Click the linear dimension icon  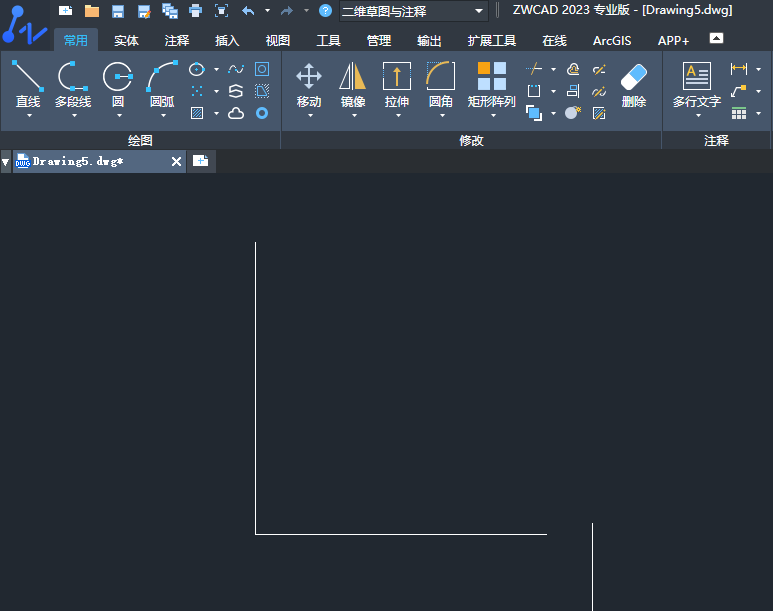[x=738, y=69]
